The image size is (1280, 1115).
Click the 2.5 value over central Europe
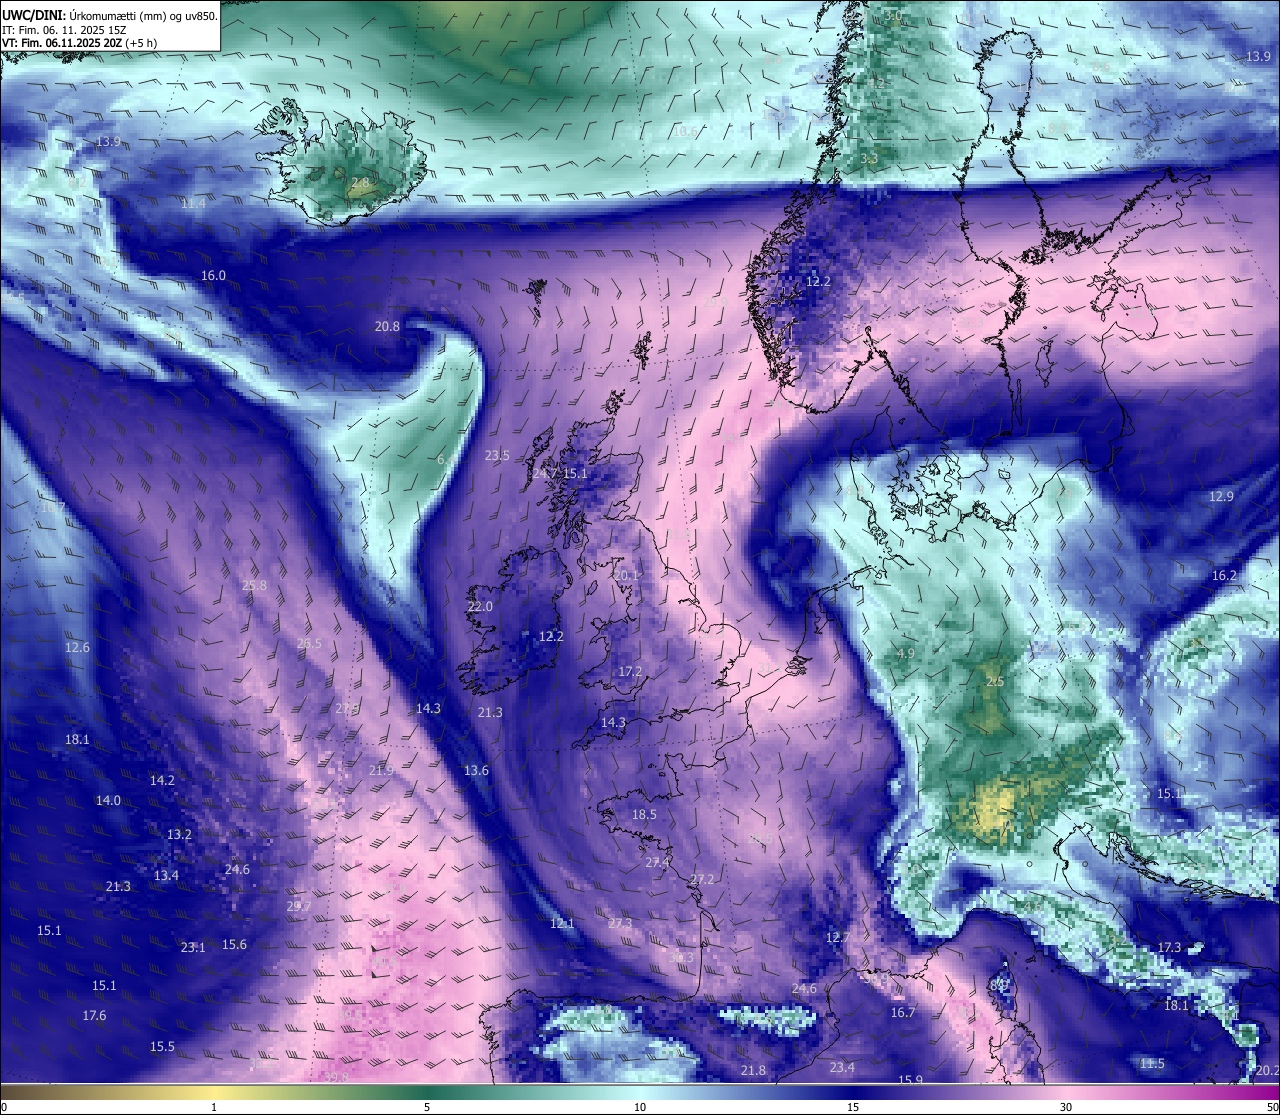(995, 682)
